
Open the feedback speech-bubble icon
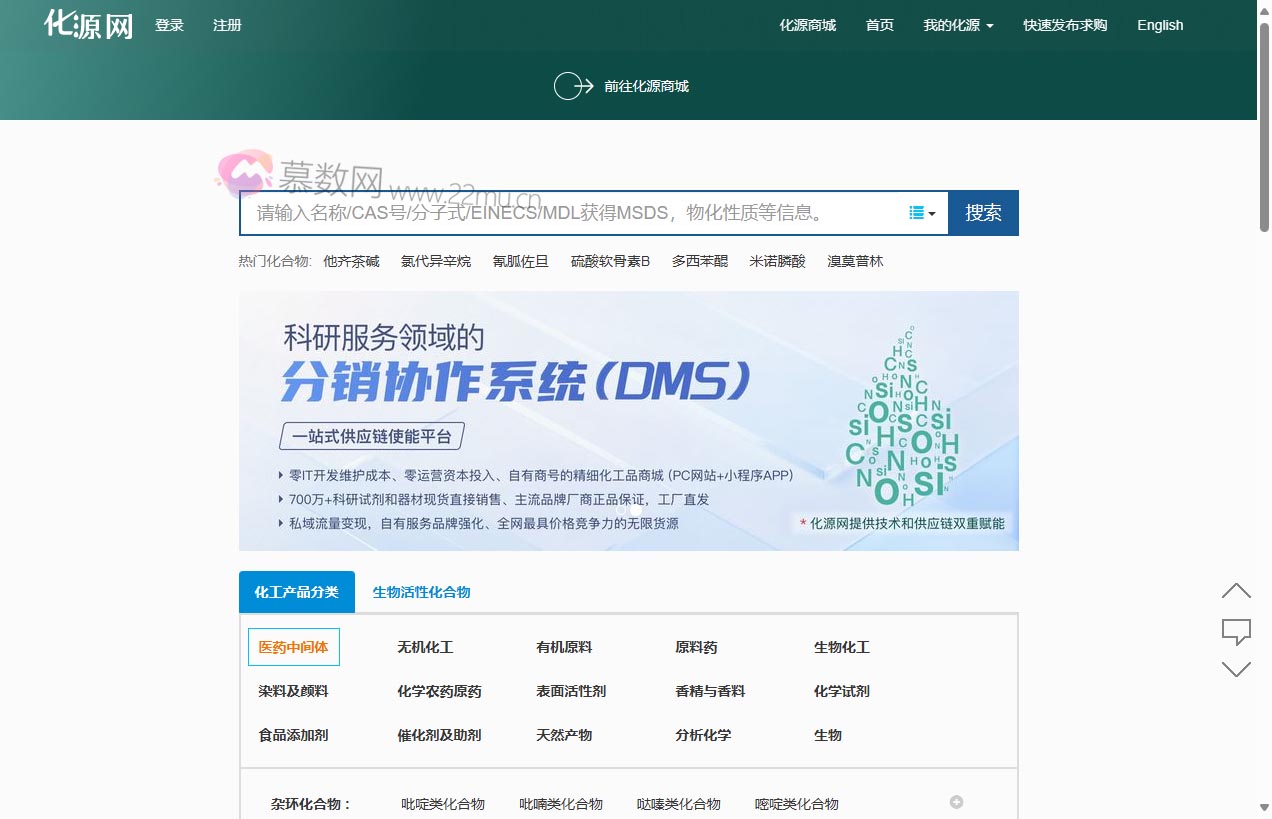[x=1236, y=630]
